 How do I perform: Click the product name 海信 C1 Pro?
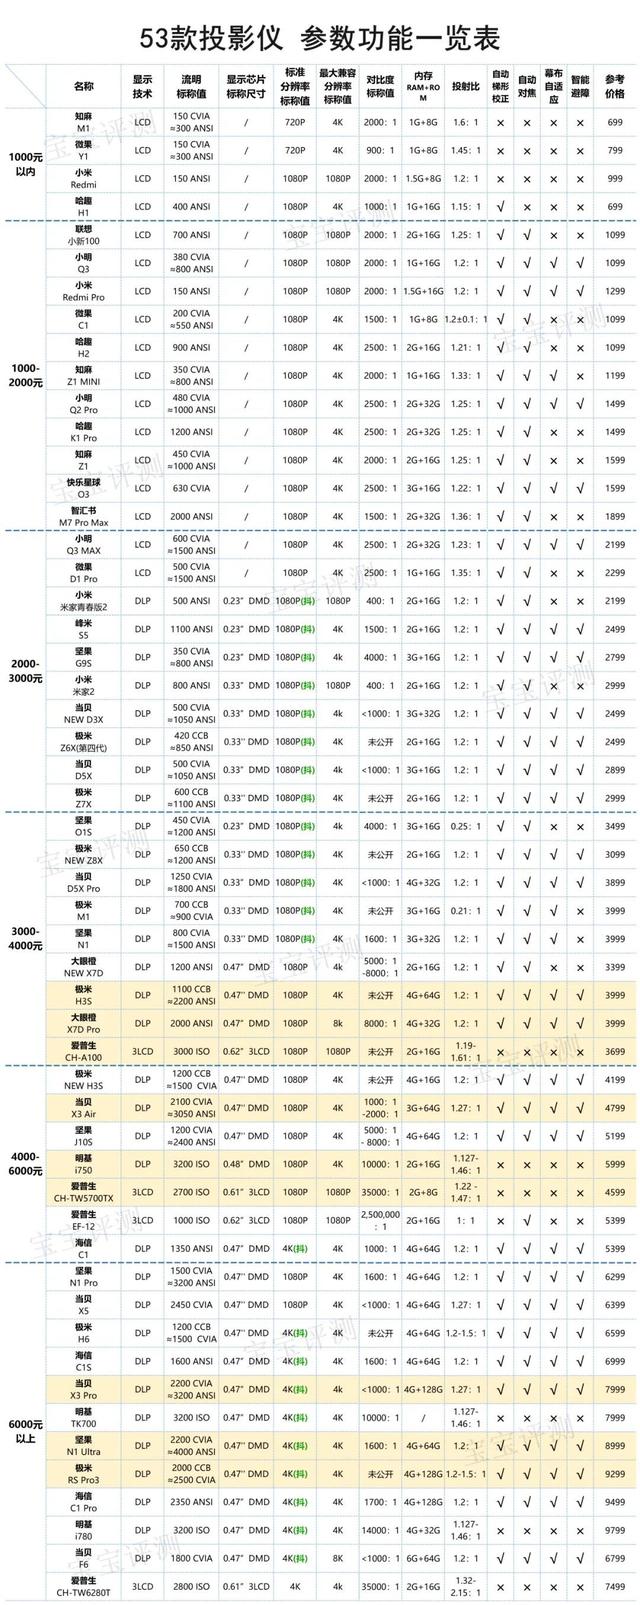(x=84, y=1502)
